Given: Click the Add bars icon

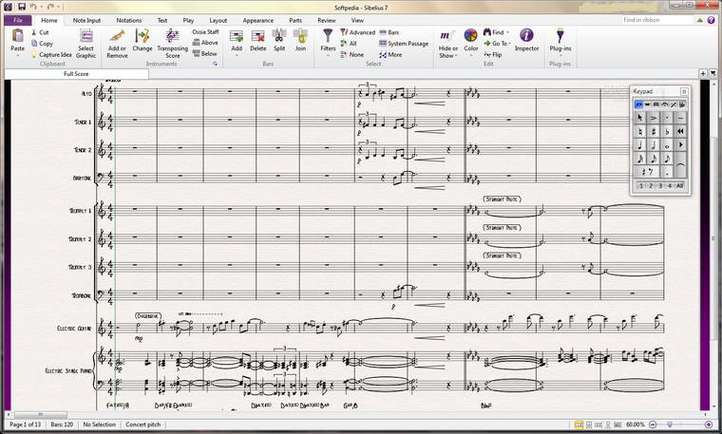Looking at the screenshot, I should [237, 36].
